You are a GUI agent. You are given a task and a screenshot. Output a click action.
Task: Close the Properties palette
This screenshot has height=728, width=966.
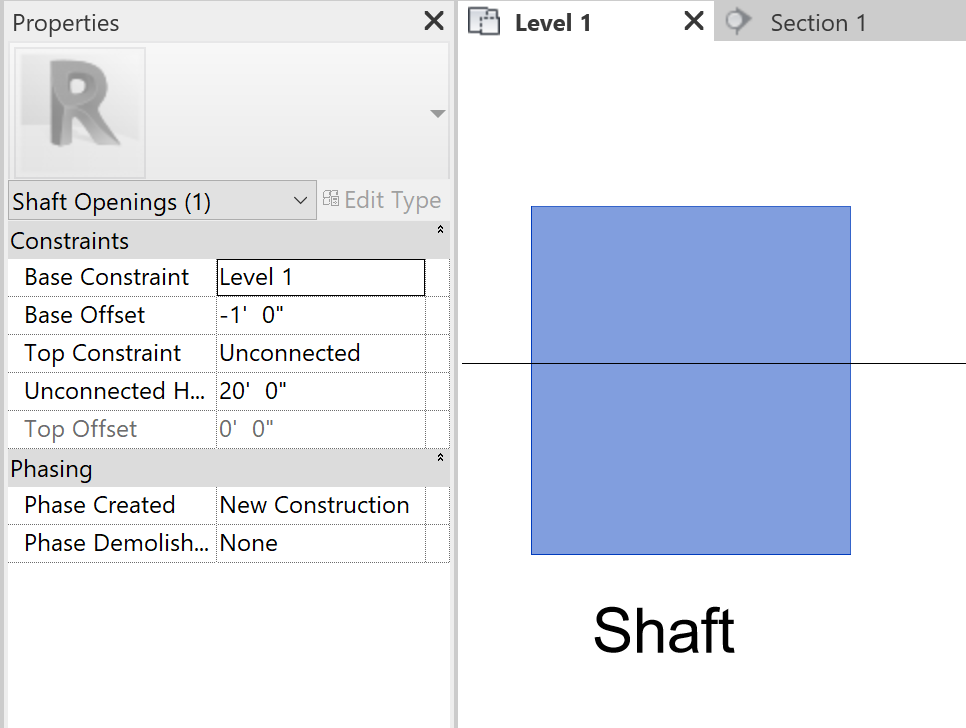[433, 20]
